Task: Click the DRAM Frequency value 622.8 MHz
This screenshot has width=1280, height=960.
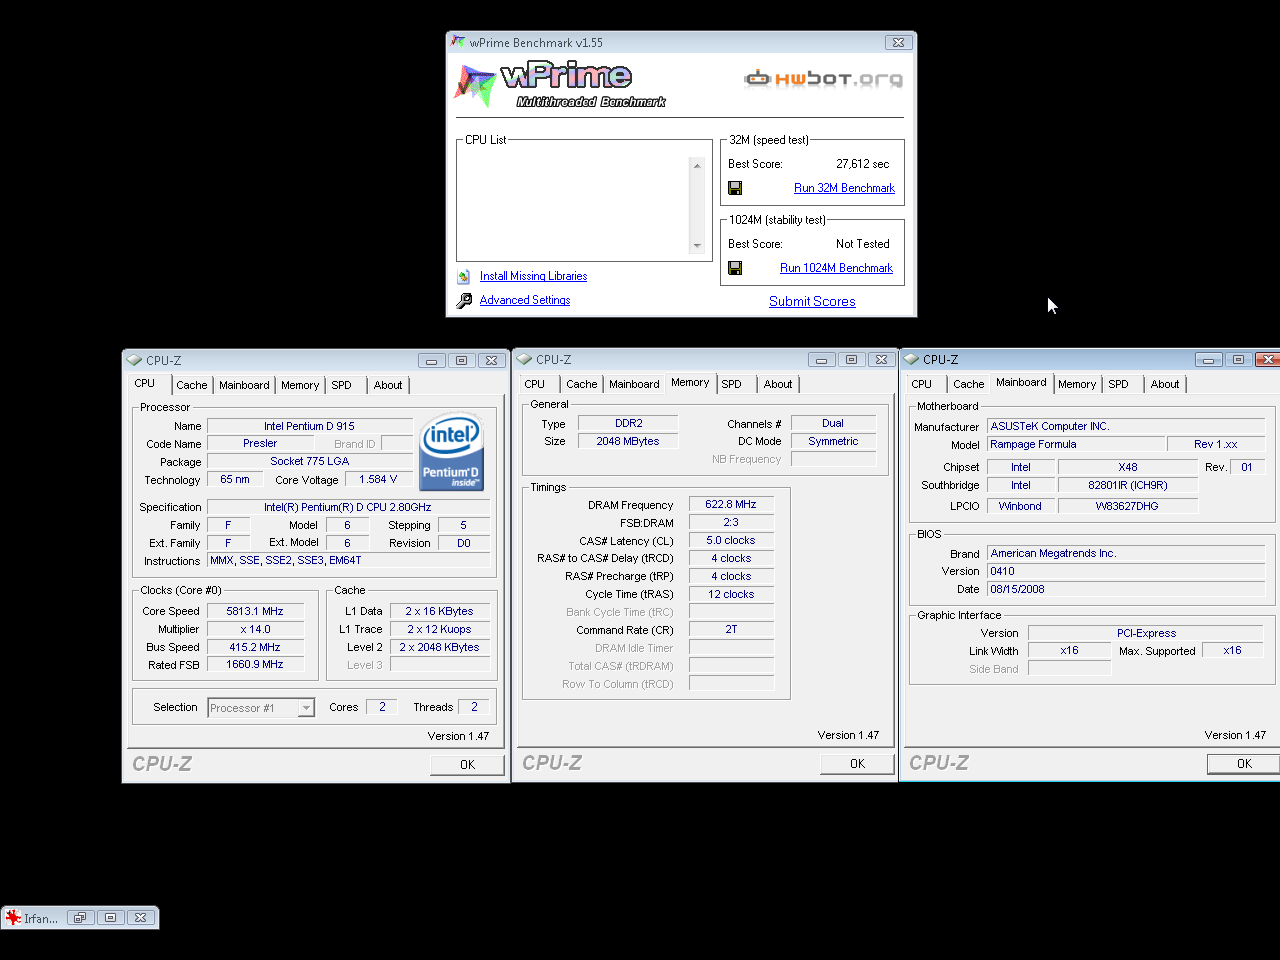Action: 731,505
